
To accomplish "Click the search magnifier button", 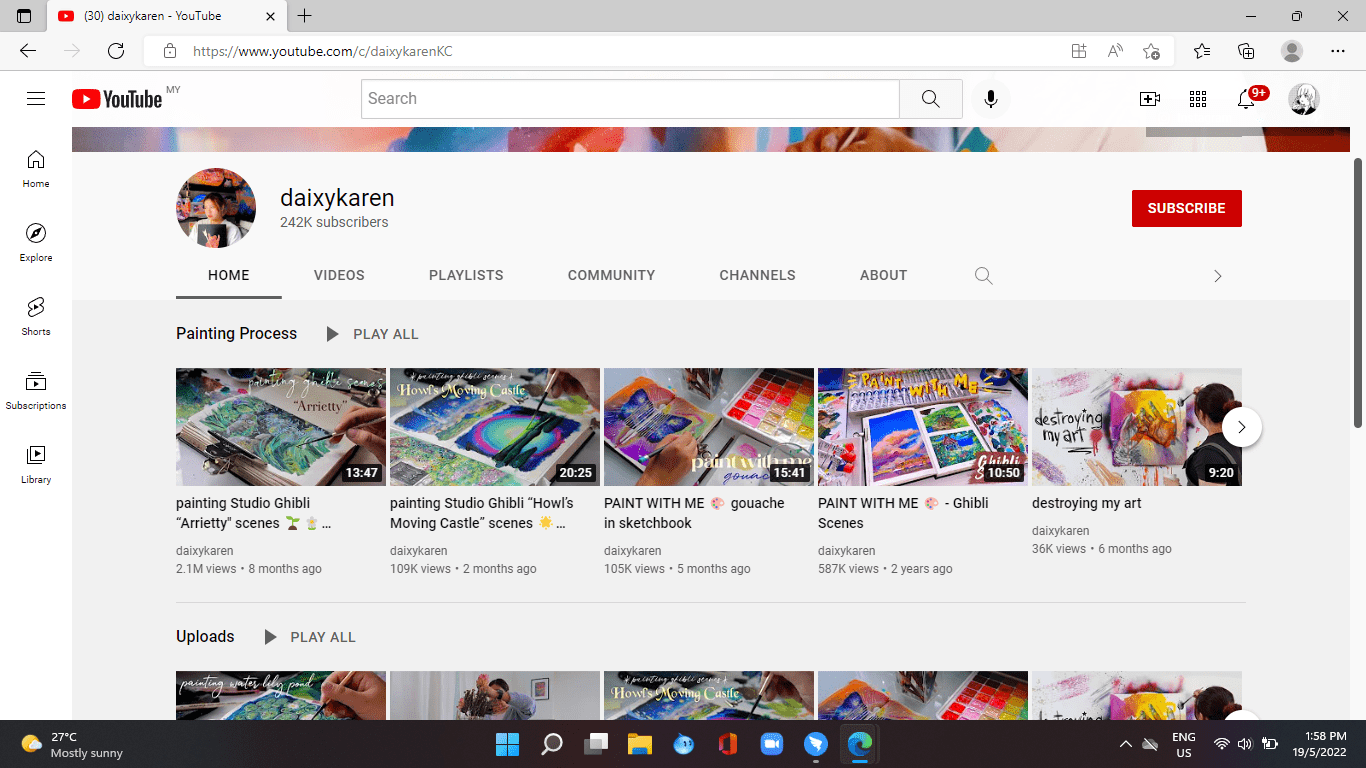I will tap(930, 99).
